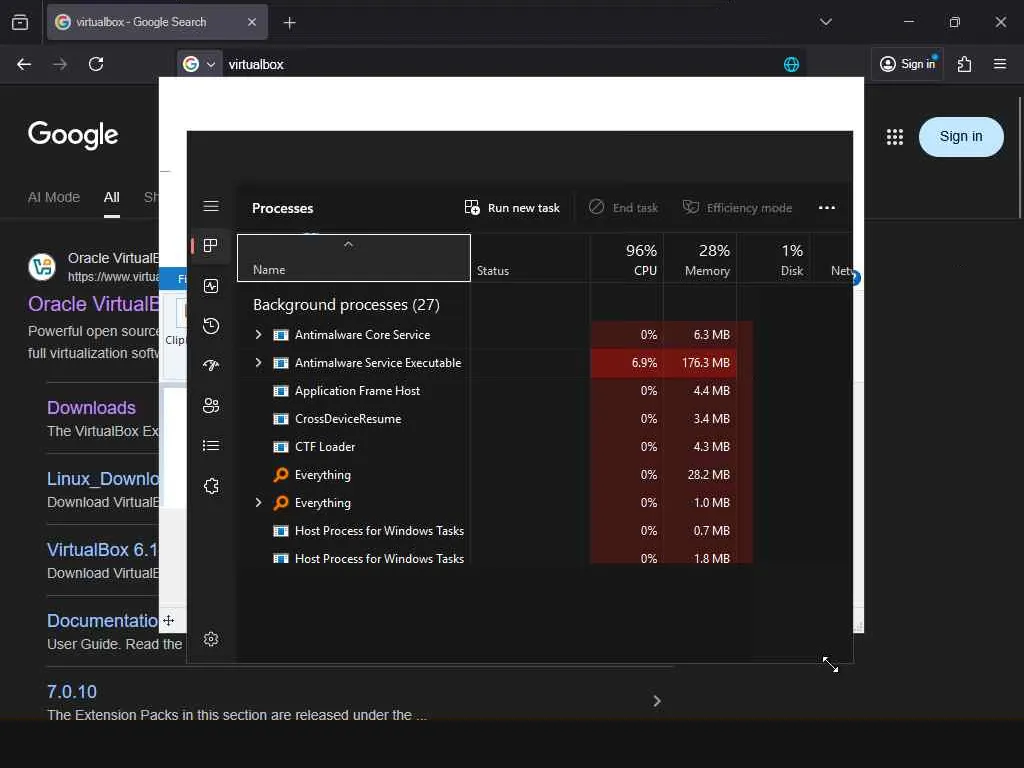Expand the second Everything process row
The height and width of the screenshot is (768, 1024).
[x=259, y=502]
